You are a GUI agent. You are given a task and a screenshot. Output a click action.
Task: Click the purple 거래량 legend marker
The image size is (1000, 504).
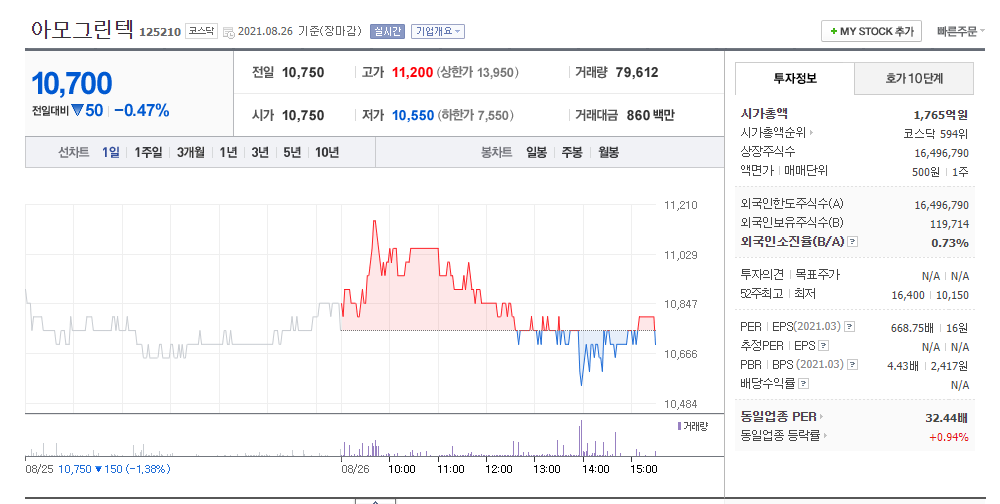679,426
